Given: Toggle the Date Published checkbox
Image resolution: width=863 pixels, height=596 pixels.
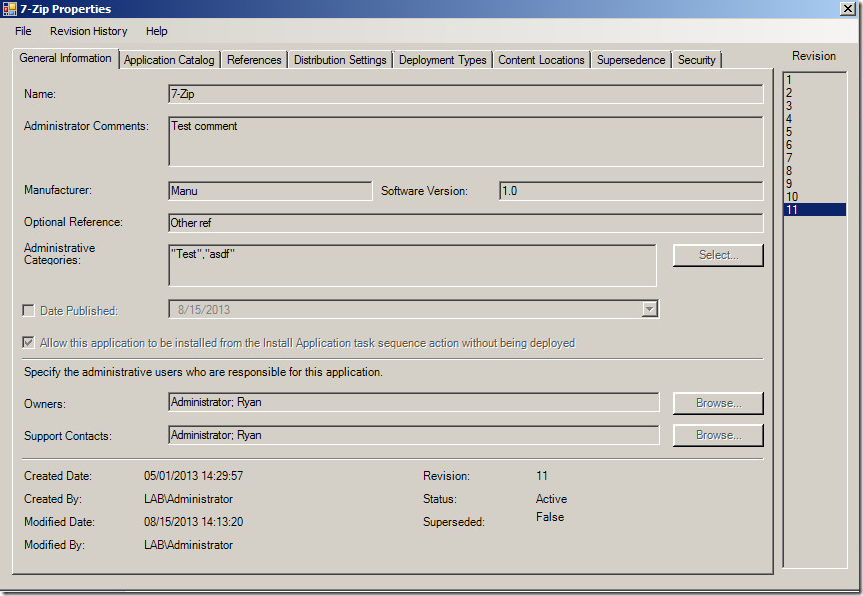Looking at the screenshot, I should (x=28, y=310).
